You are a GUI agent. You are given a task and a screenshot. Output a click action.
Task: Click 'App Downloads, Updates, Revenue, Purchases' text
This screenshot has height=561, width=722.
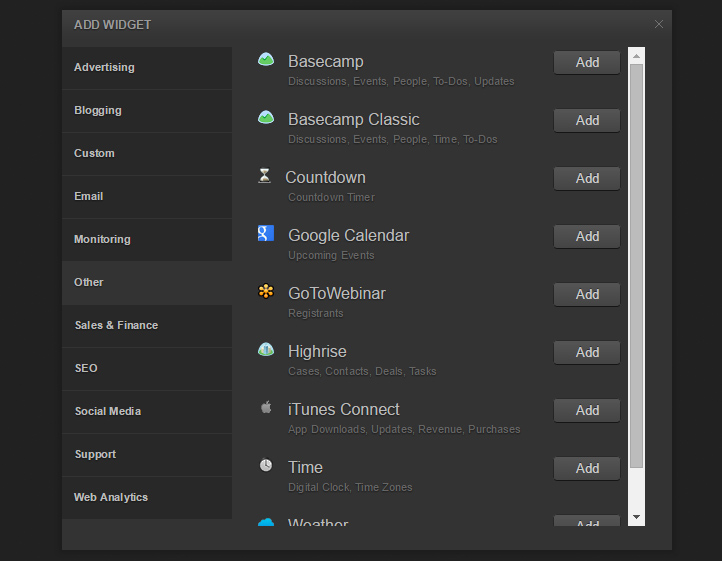pos(404,429)
